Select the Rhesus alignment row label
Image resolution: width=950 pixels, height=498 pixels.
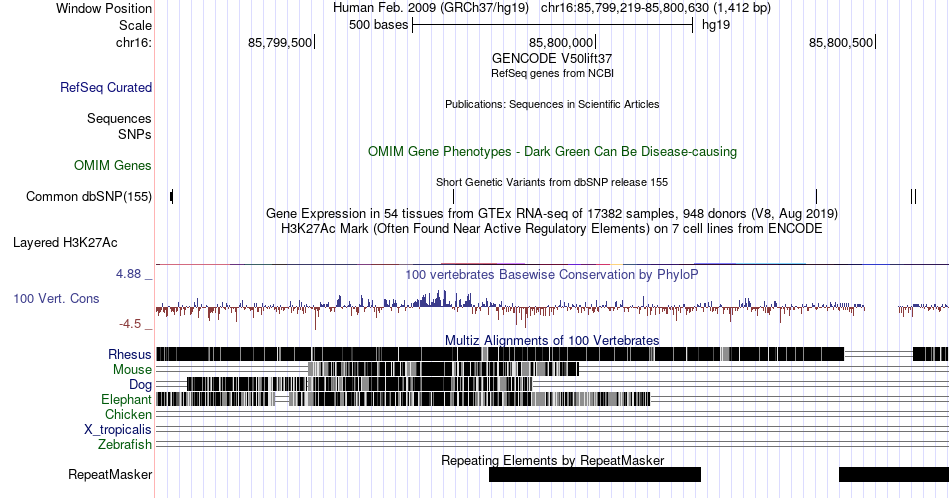pyautogui.click(x=130, y=354)
